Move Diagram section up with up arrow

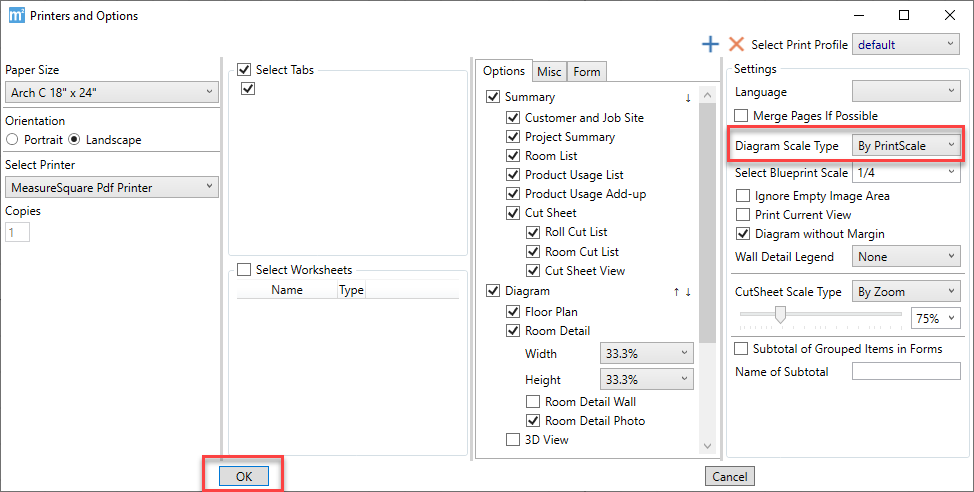tap(676, 292)
